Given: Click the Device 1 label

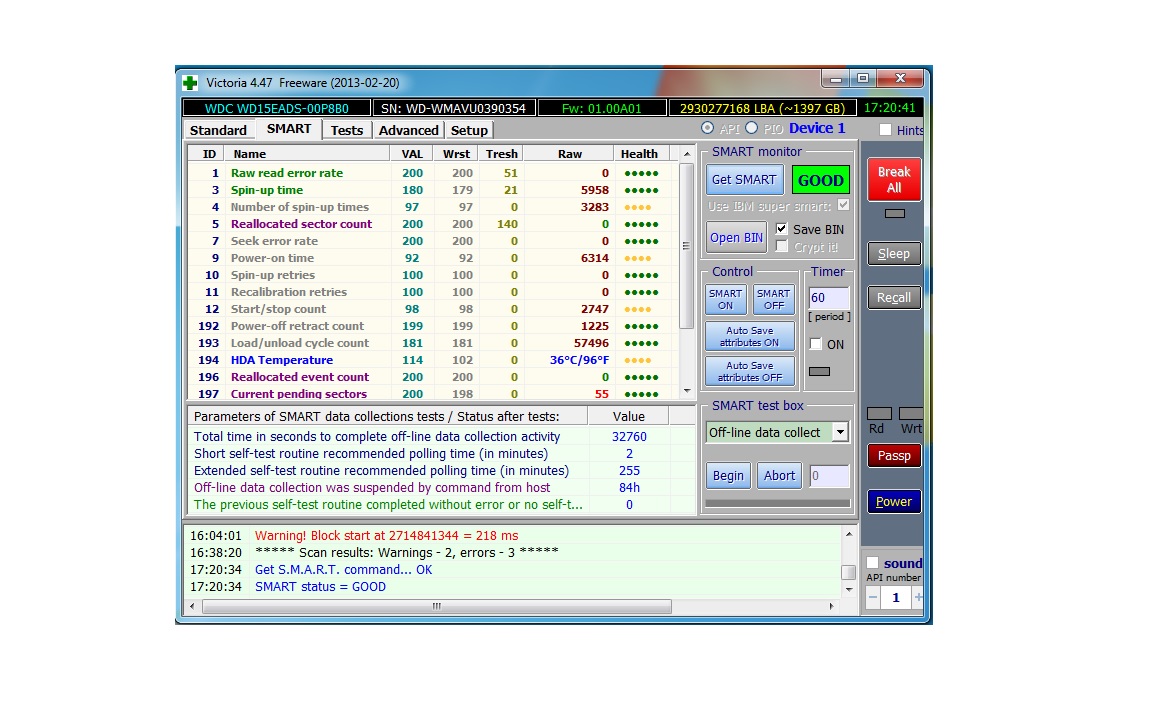Looking at the screenshot, I should (816, 129).
